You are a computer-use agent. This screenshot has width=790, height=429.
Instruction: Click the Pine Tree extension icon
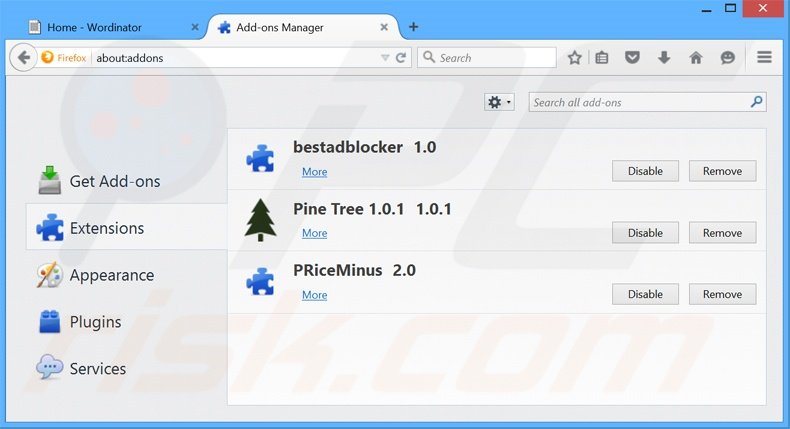(260, 220)
